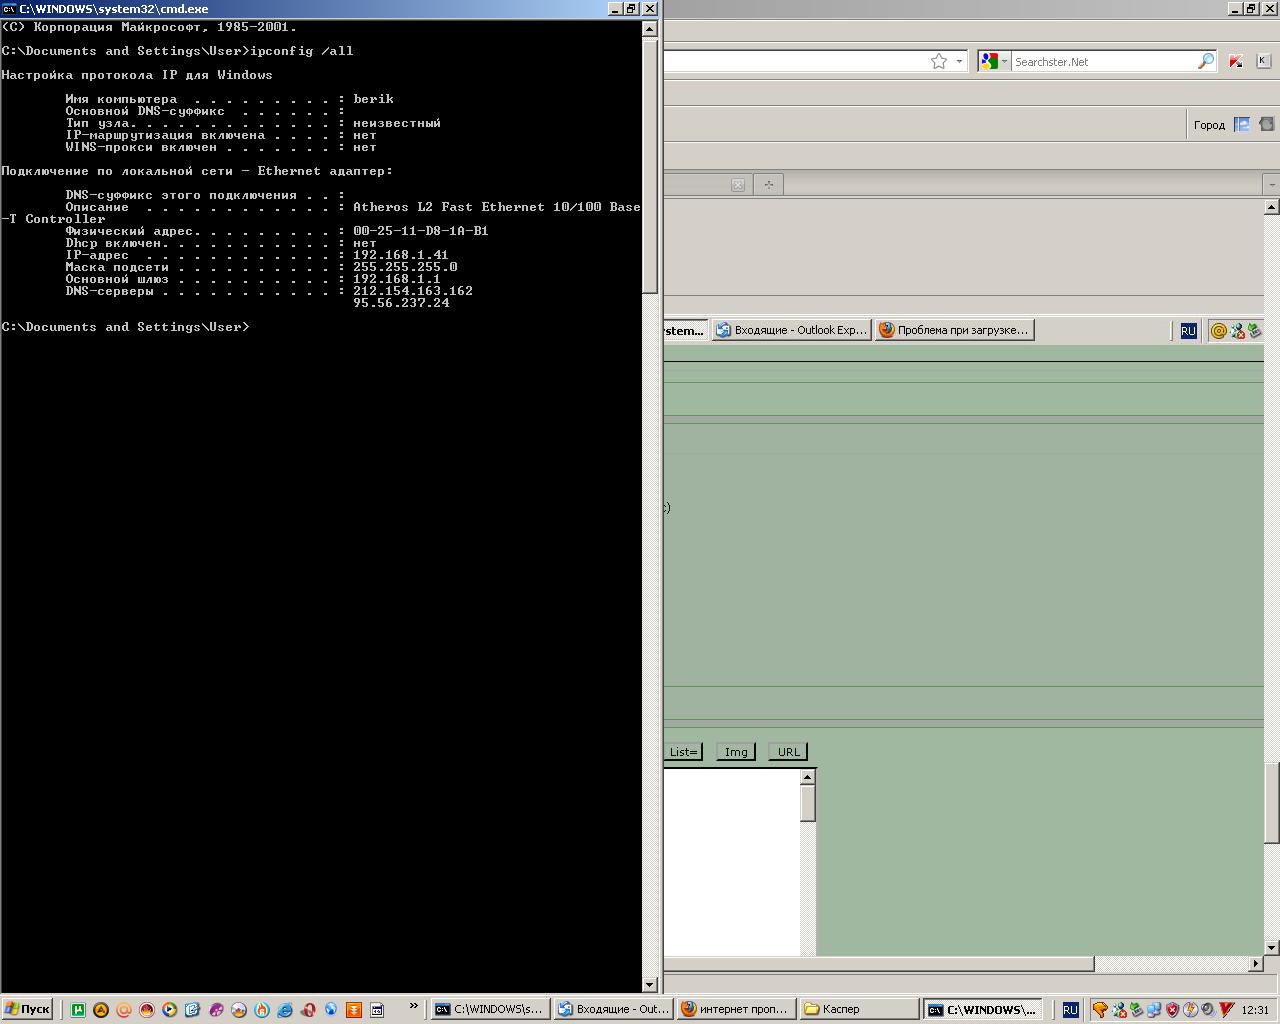Launch the blue globe quick launch icon
This screenshot has width=1280, height=1024.
click(x=330, y=1010)
